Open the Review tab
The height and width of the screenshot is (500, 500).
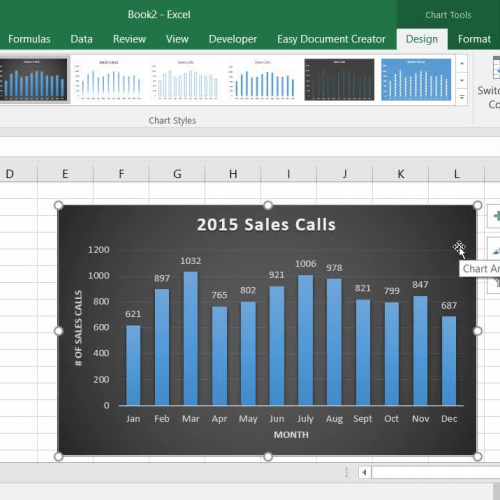129,39
